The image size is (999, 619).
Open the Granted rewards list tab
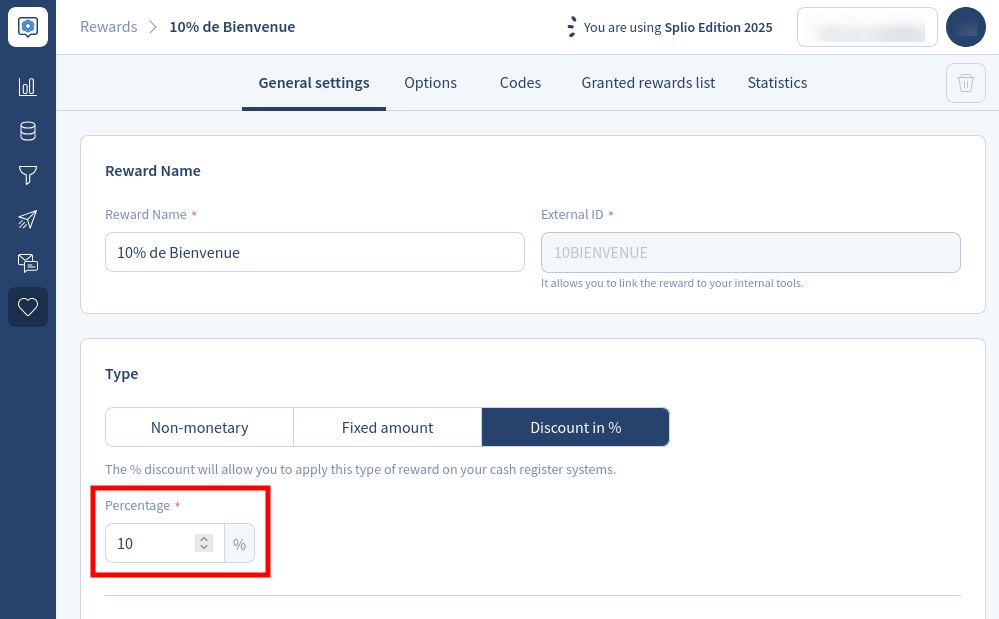(648, 83)
